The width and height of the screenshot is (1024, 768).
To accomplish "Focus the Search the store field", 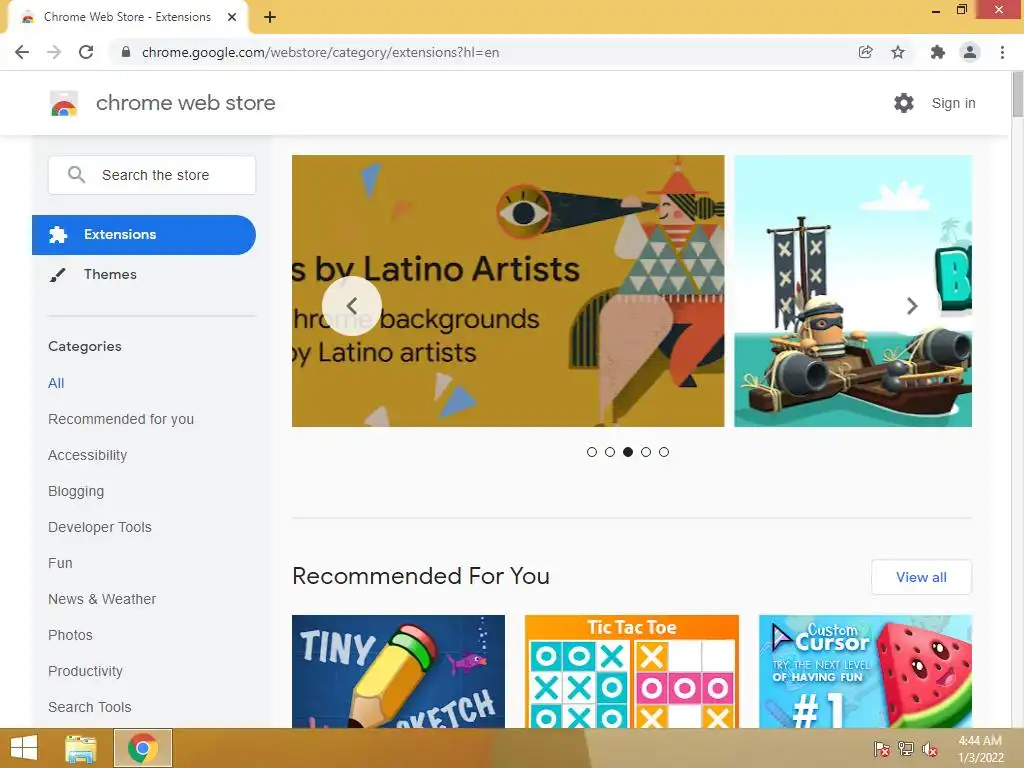I will 152,174.
